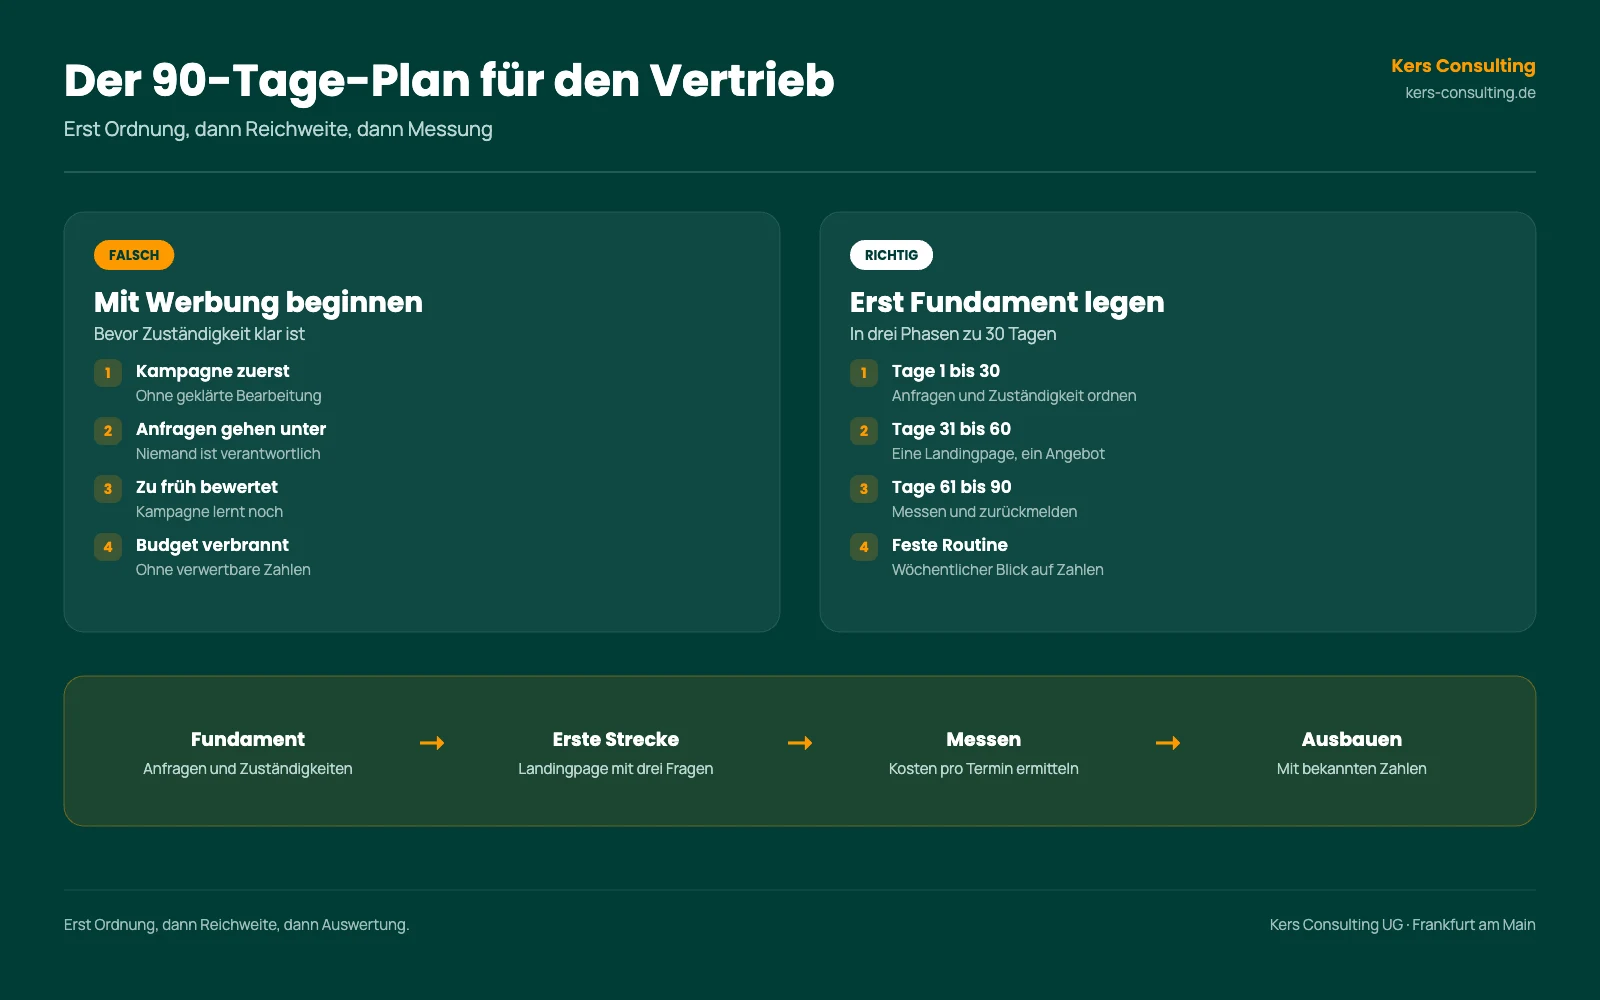Viewport: 1600px width, 1000px height.
Task: Click the Zu früh bewertet item title
Action: (x=207, y=487)
